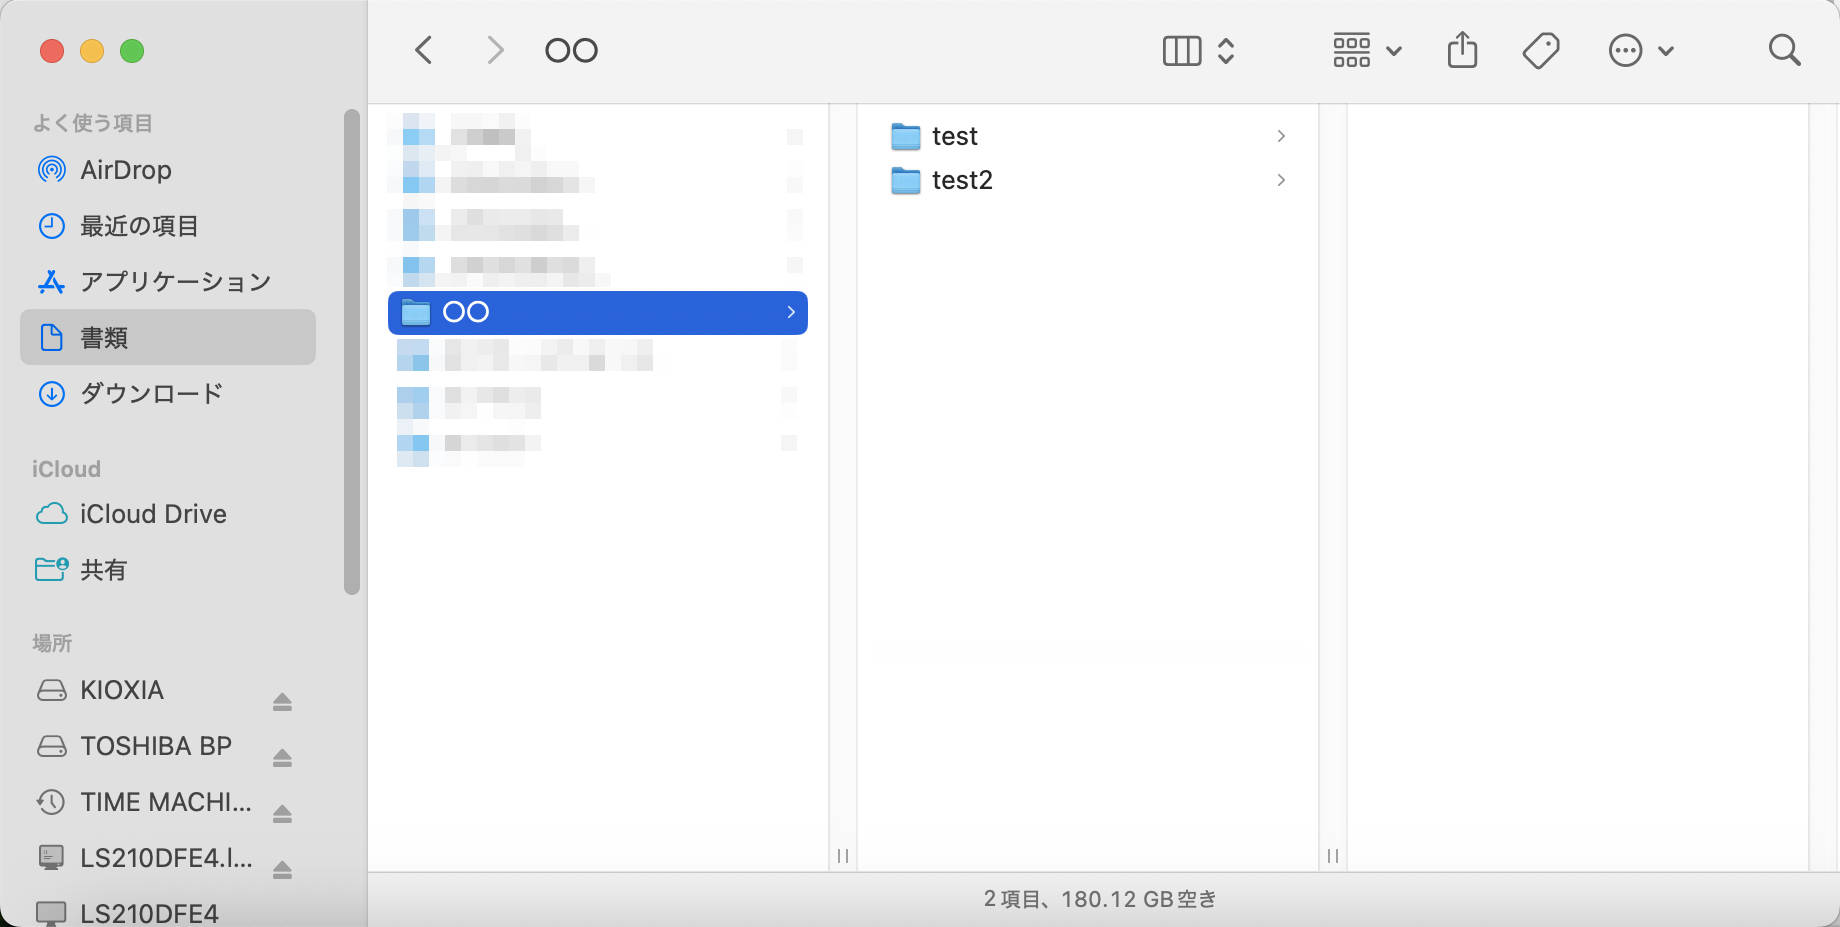The height and width of the screenshot is (927, 1840).
Task: Navigate back with the back arrow
Action: [x=423, y=50]
